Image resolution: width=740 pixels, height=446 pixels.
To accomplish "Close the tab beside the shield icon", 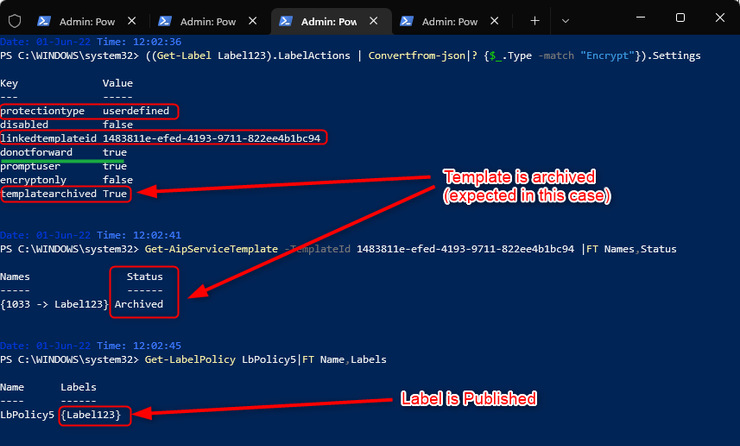I will point(132,21).
